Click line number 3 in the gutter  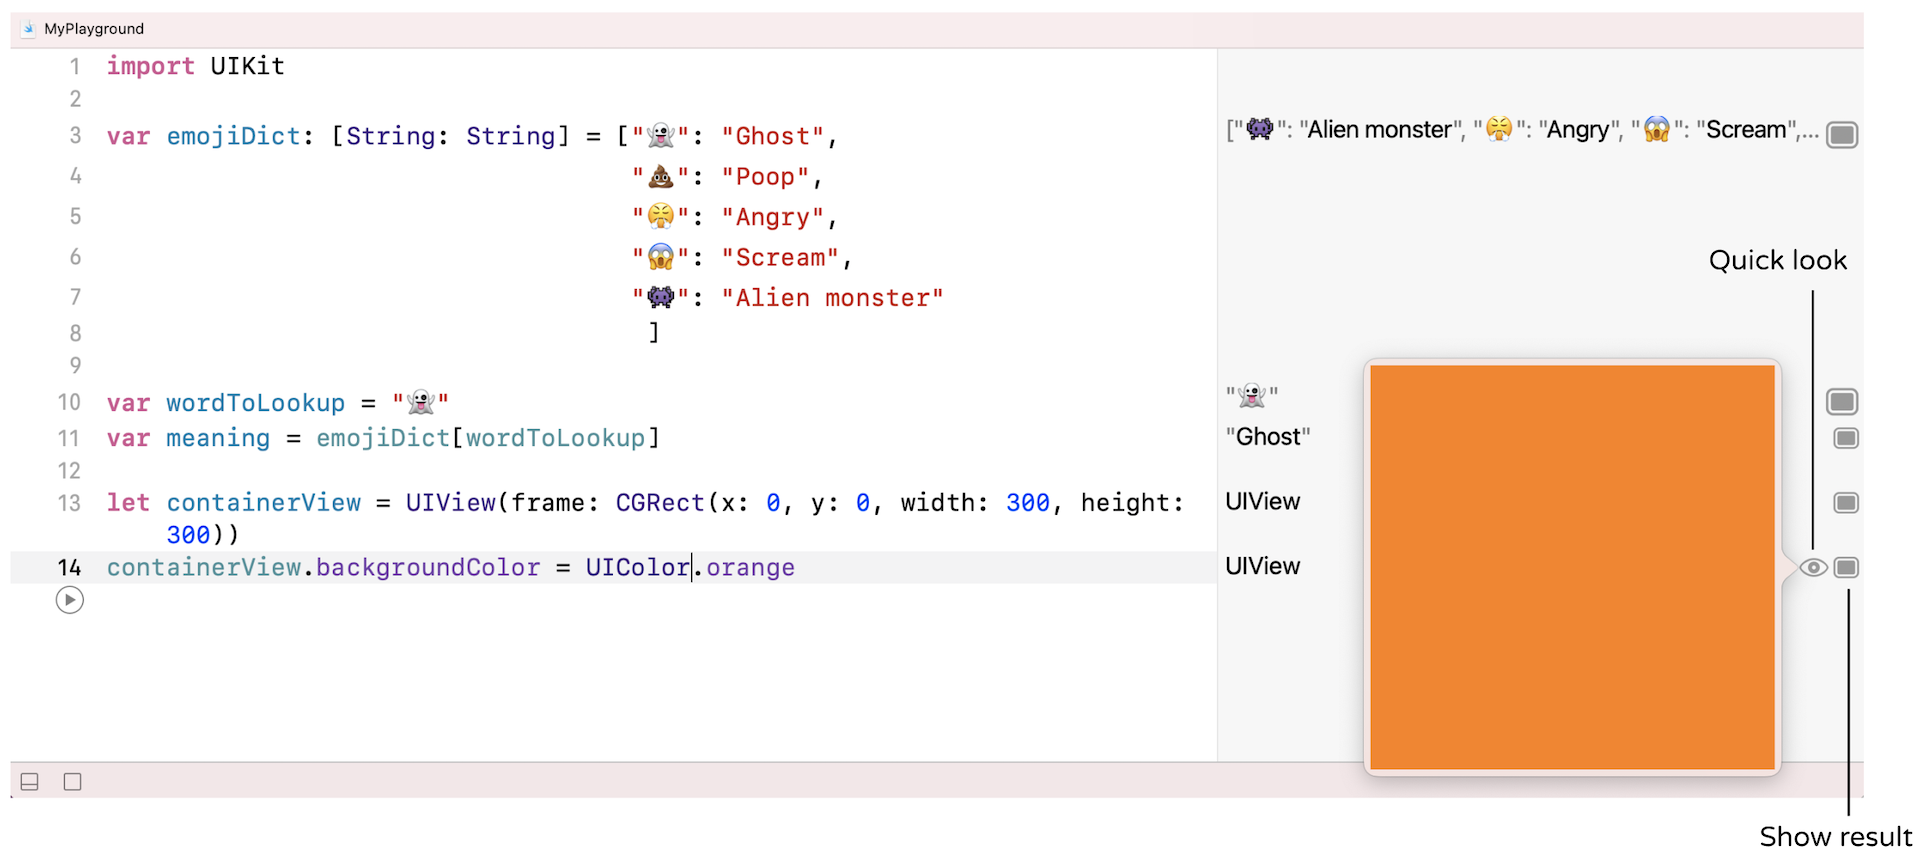[x=75, y=135]
